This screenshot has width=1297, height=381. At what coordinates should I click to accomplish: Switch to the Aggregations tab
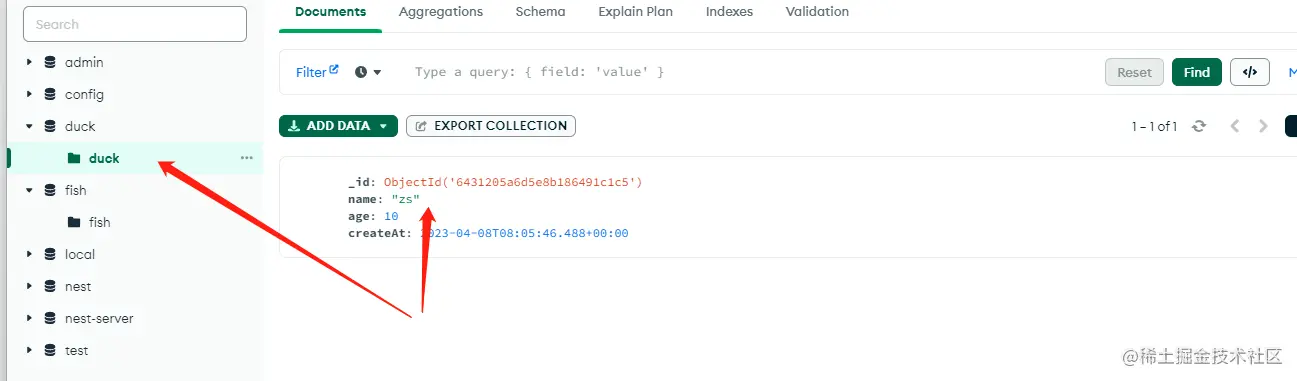(441, 12)
